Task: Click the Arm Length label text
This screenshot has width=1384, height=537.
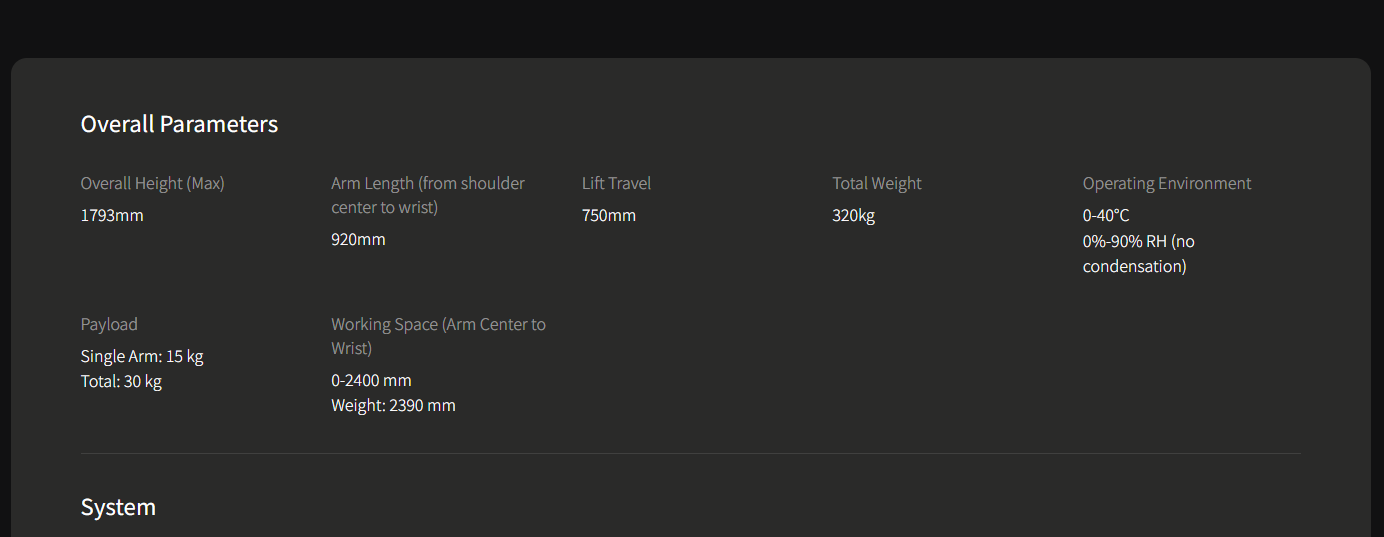Action: [428, 195]
